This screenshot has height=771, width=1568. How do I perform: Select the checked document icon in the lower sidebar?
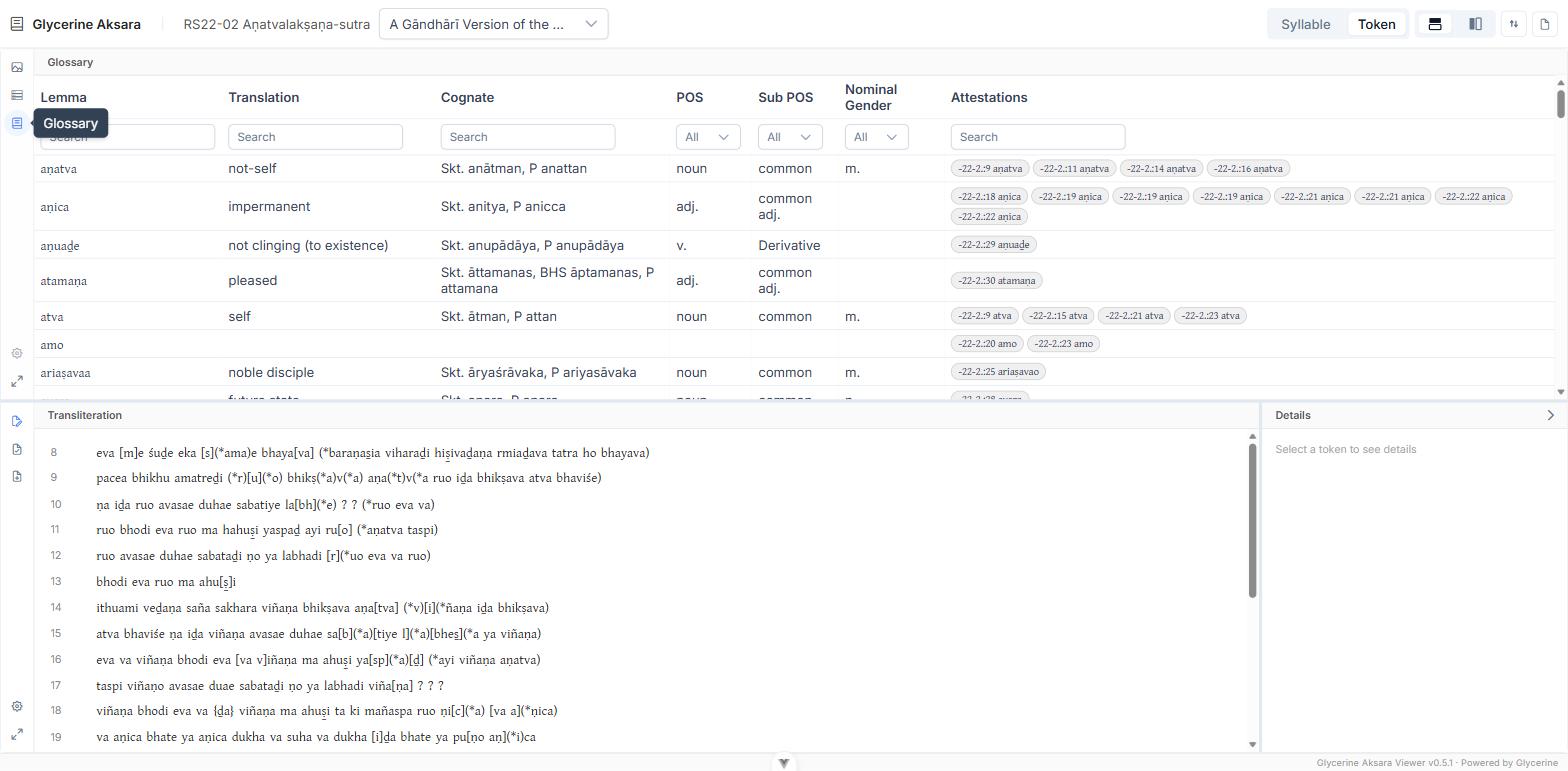tap(17, 449)
